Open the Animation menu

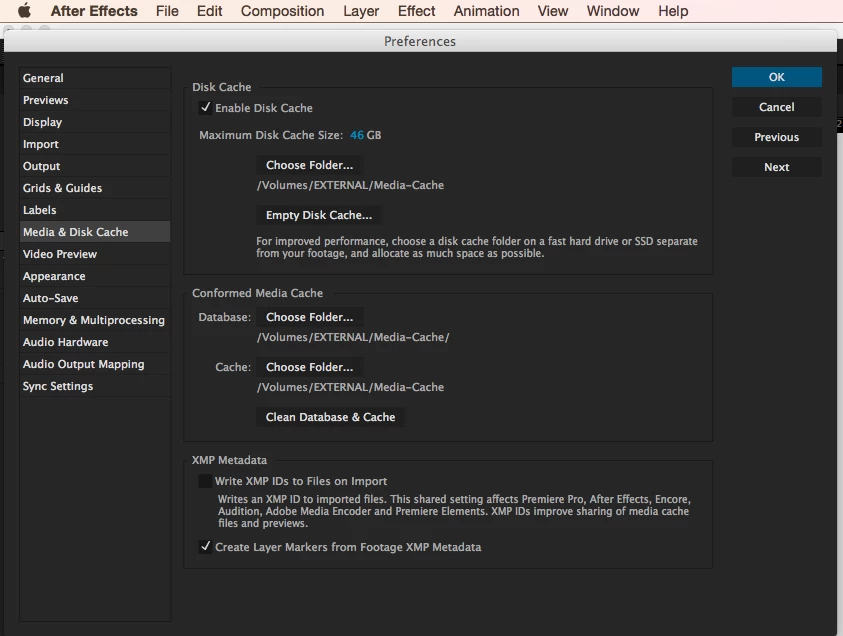tap(486, 11)
